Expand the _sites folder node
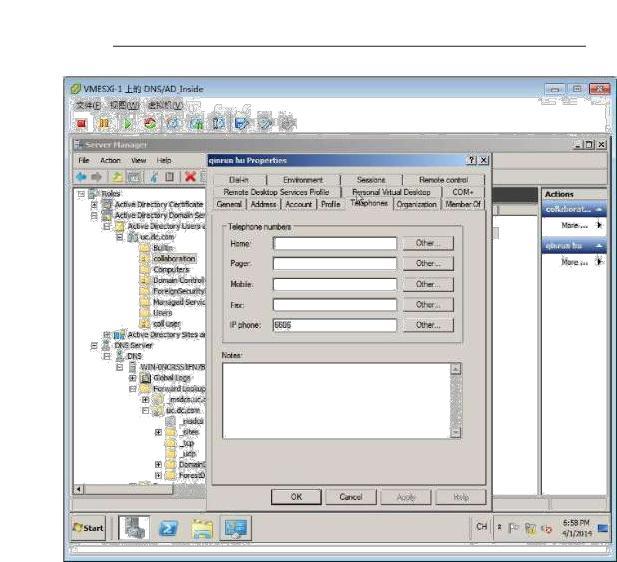Image resolution: width=617 pixels, height=562 pixels. coord(158,432)
